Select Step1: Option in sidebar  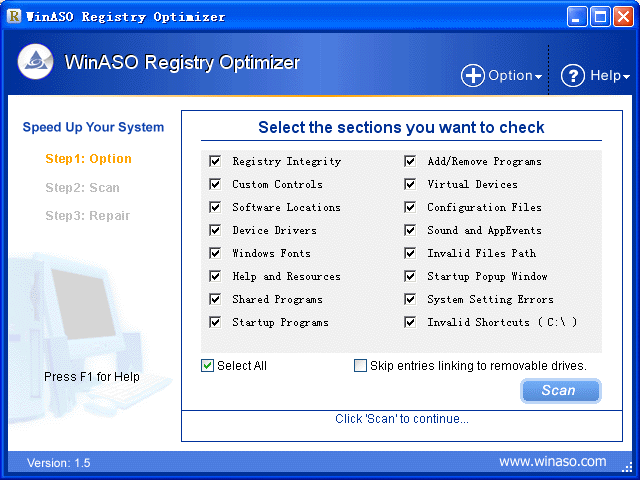[88, 158]
